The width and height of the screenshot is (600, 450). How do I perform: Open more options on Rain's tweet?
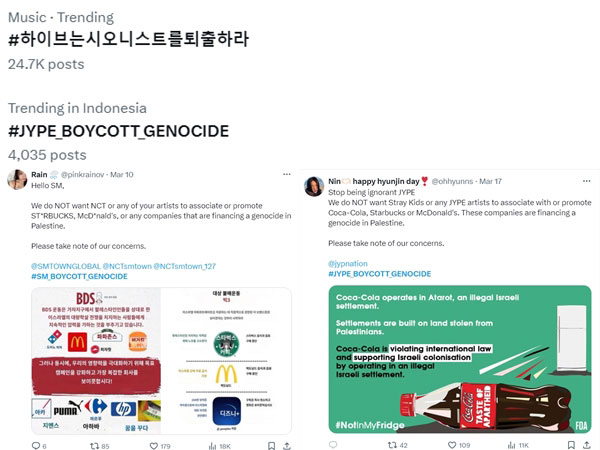[x=287, y=174]
